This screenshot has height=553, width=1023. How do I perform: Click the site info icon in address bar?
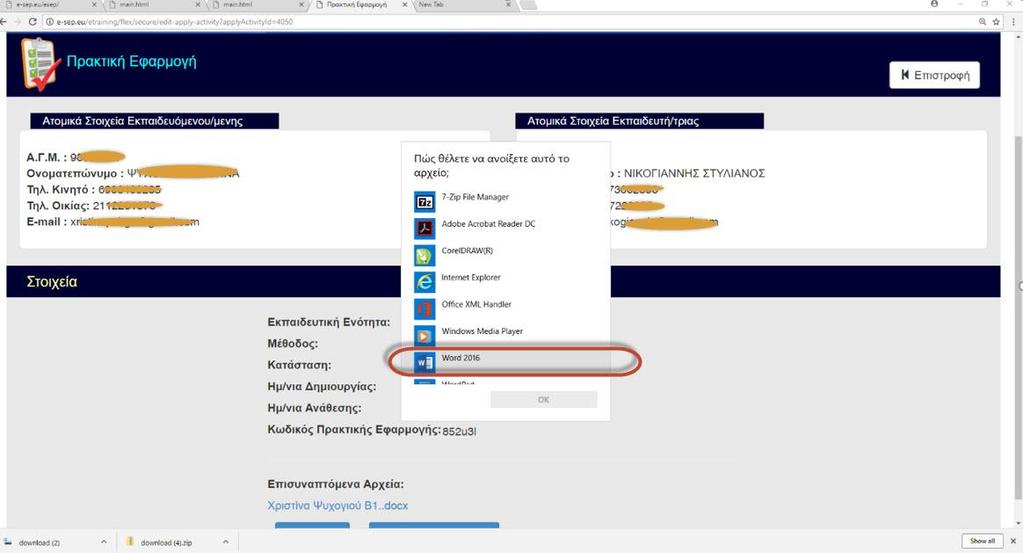pyautogui.click(x=49, y=22)
